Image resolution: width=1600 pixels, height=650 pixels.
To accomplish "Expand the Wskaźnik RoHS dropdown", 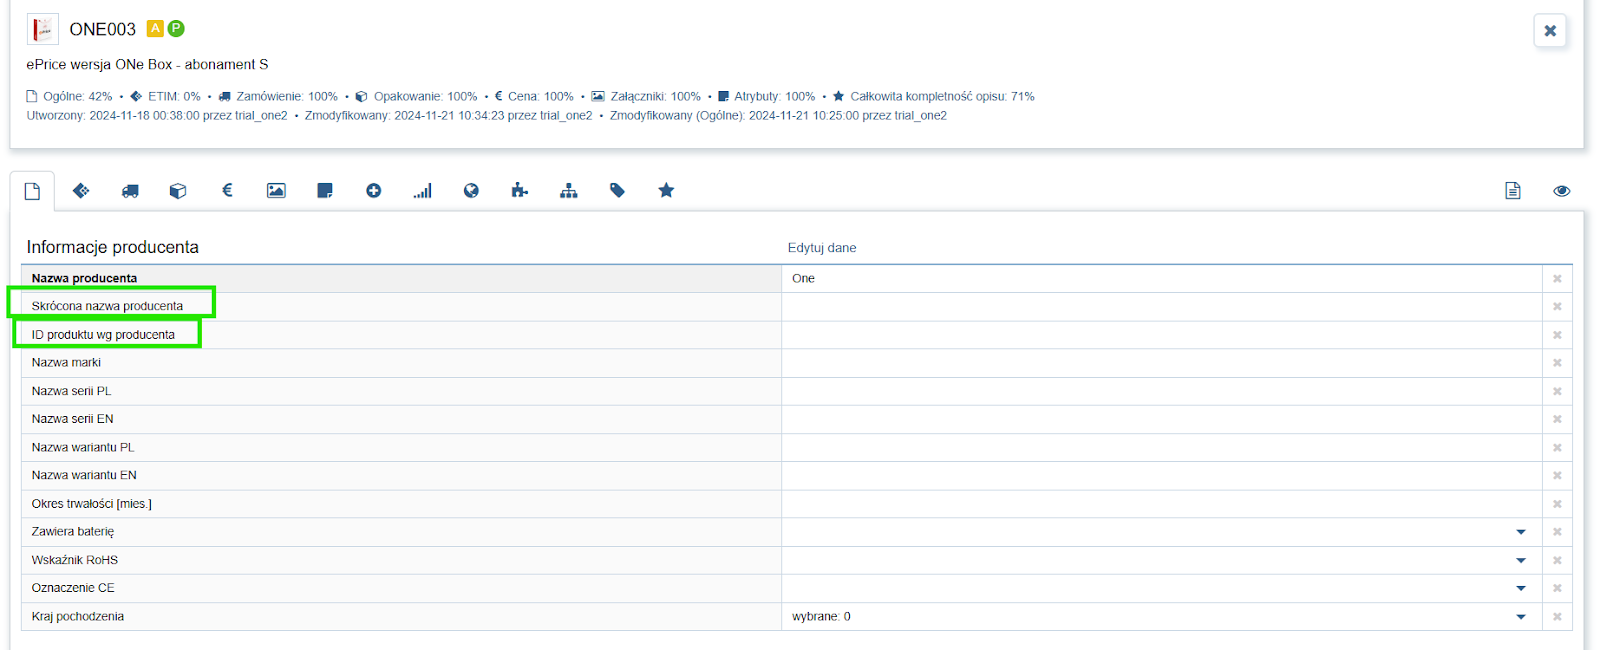I will point(1521,560).
